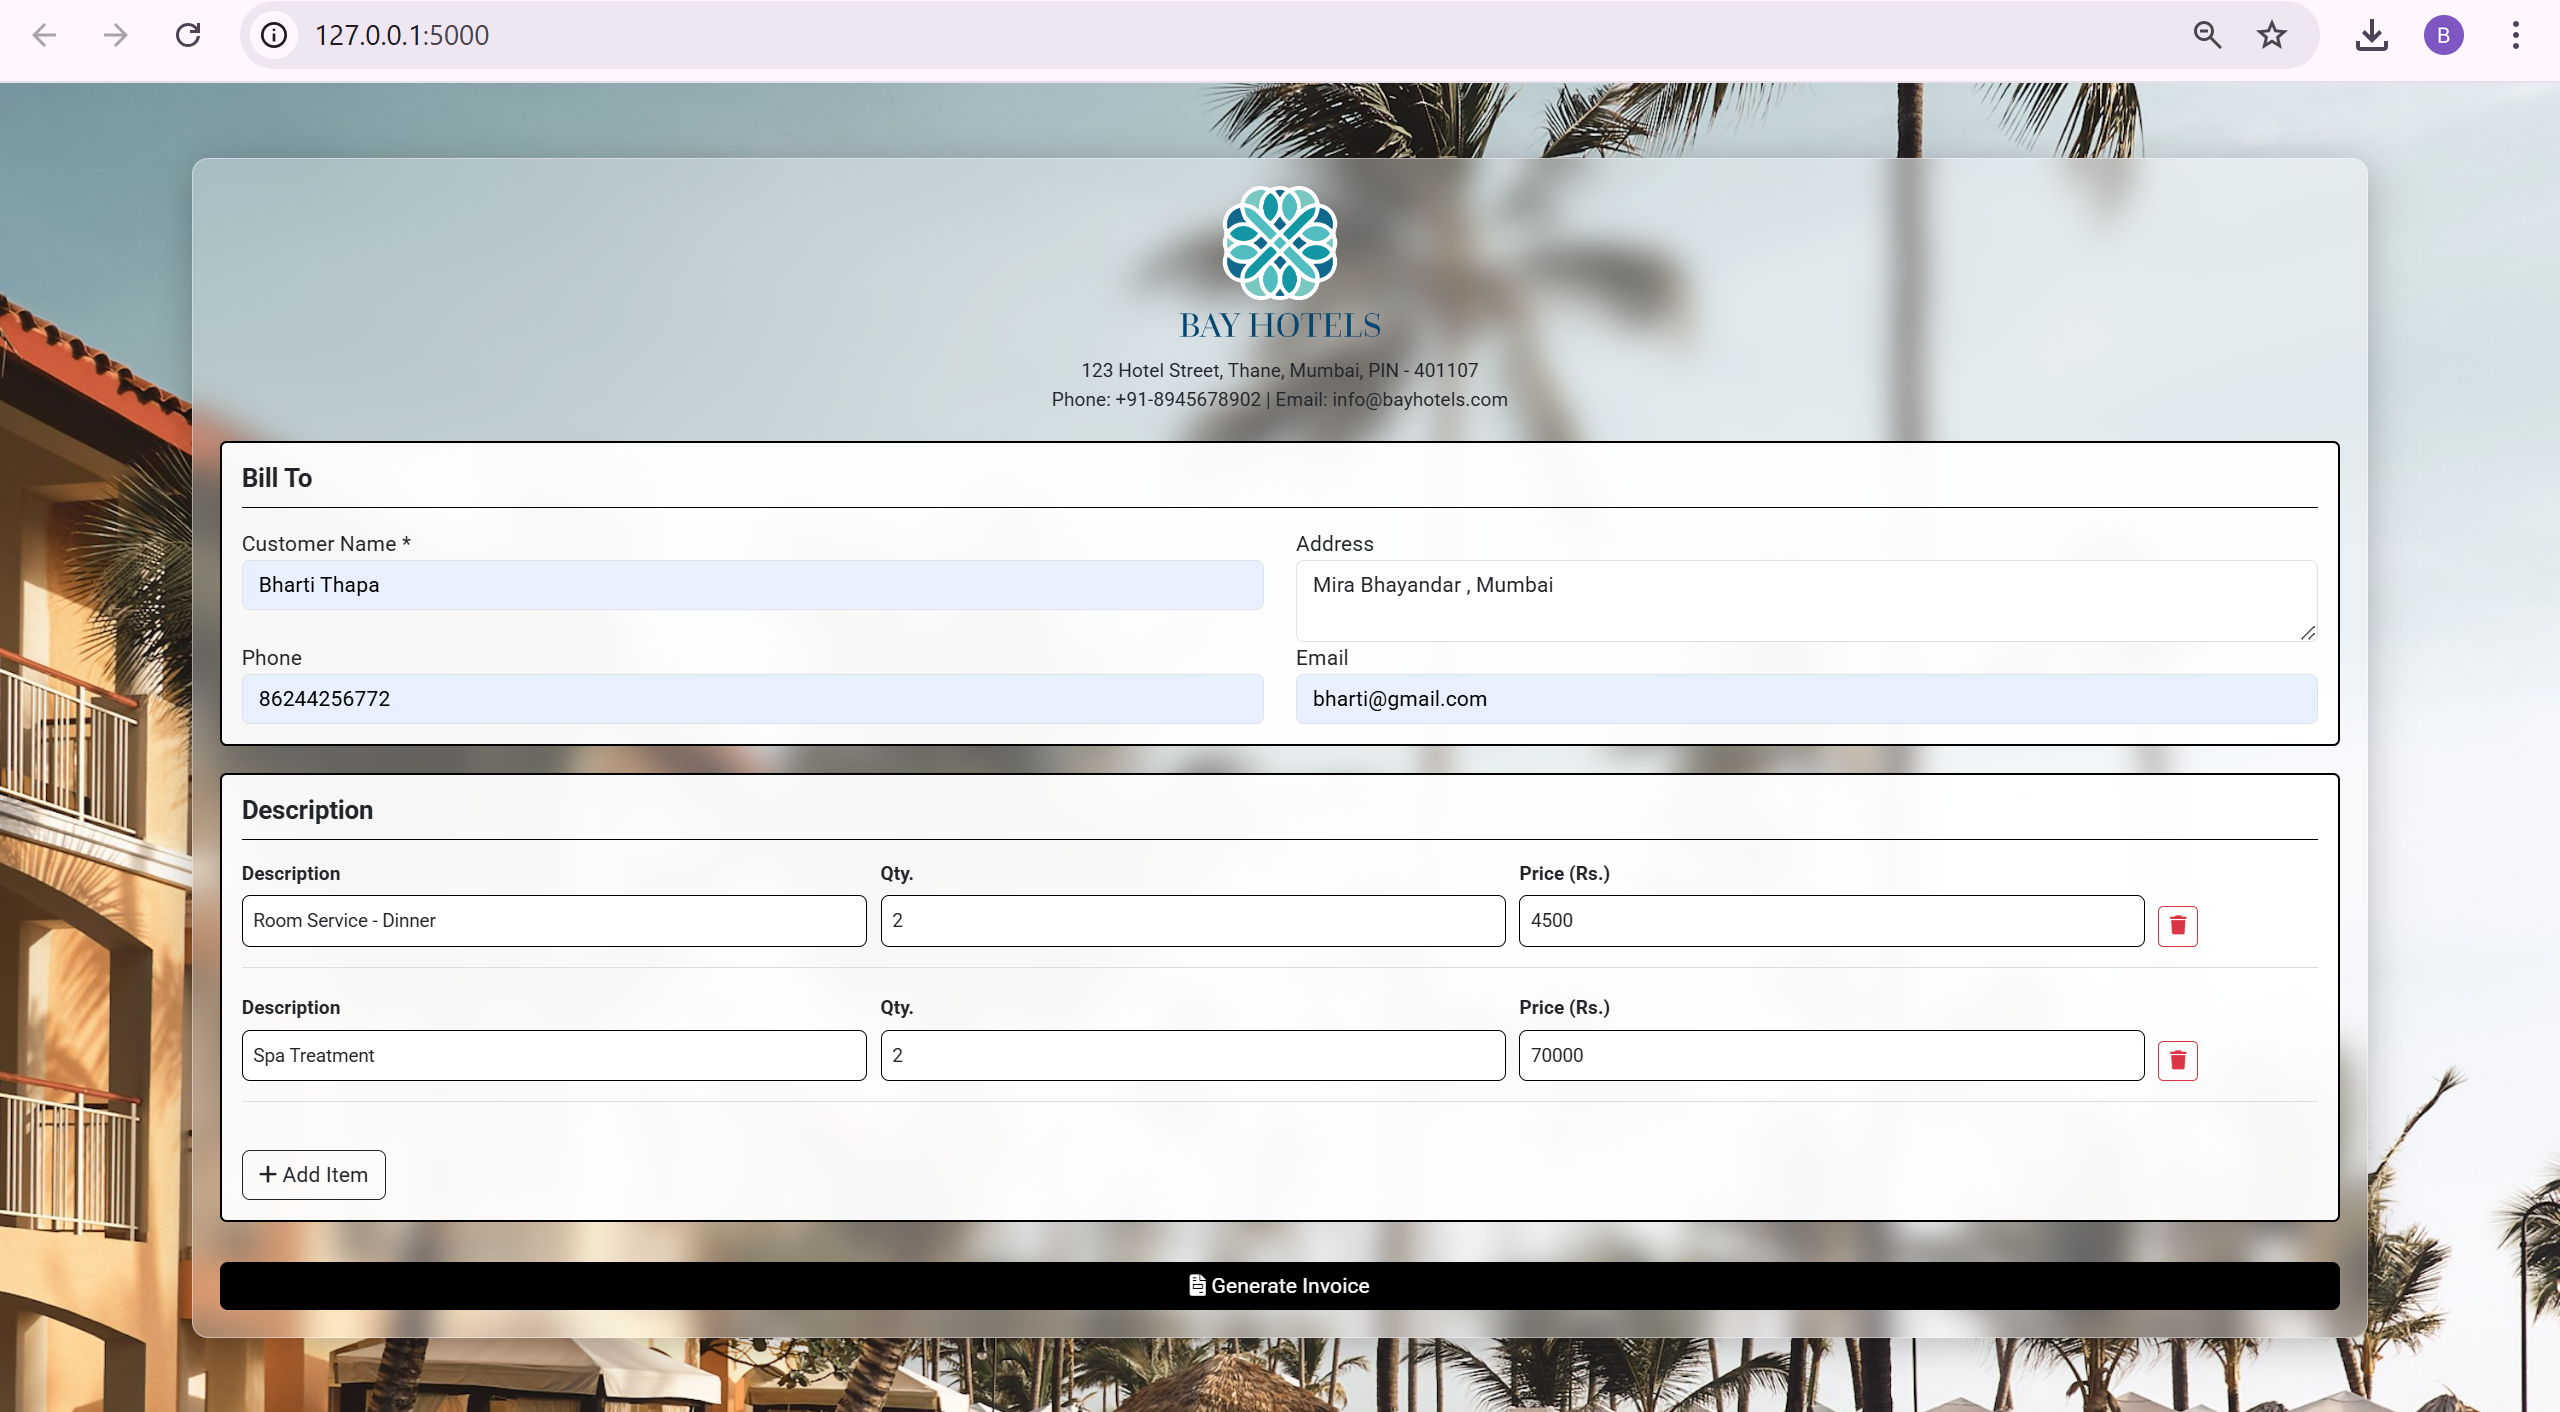Open the browser profile avatar B
2560x1412 pixels.
pos(2443,34)
